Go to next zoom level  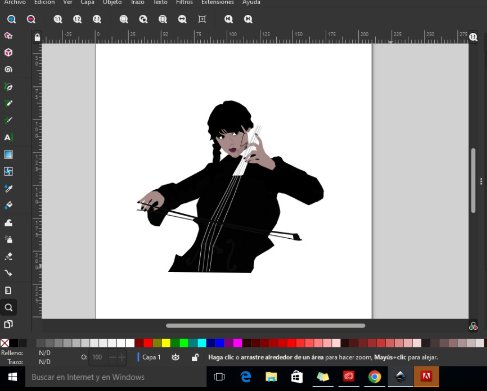pos(248,19)
